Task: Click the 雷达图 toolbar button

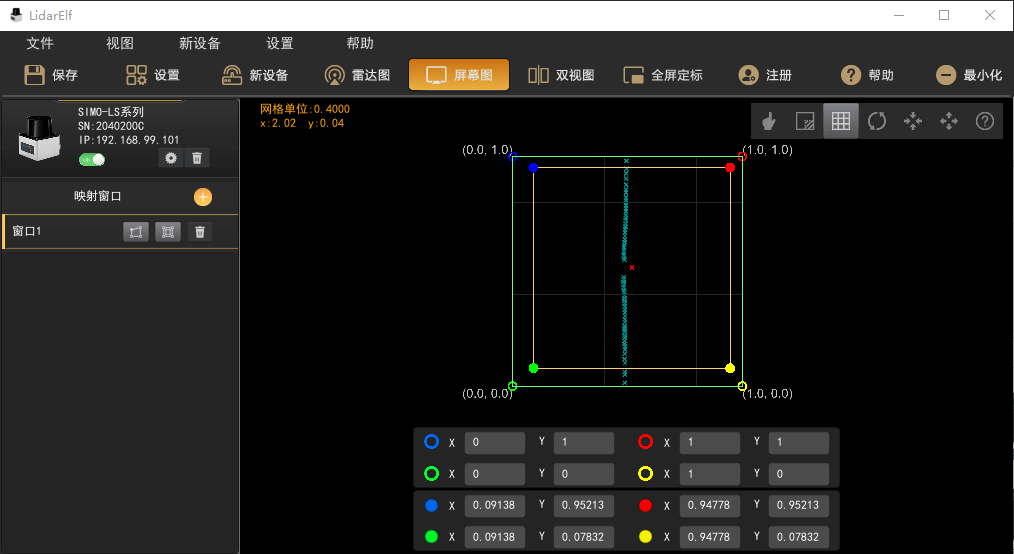Action: [x=358, y=75]
